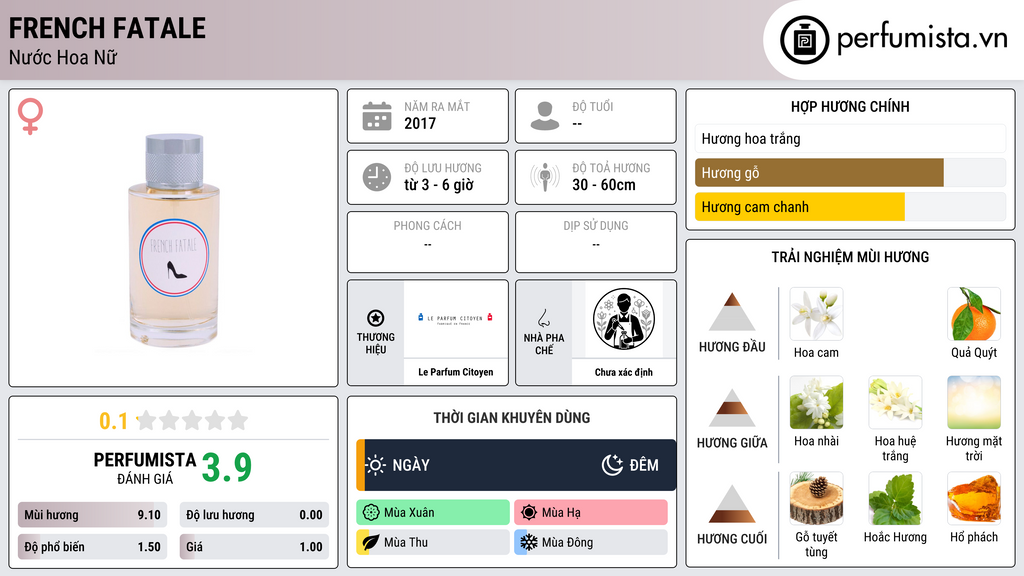The width and height of the screenshot is (1024, 576).
Task: Click the Phong cách box
Action: coord(428,242)
